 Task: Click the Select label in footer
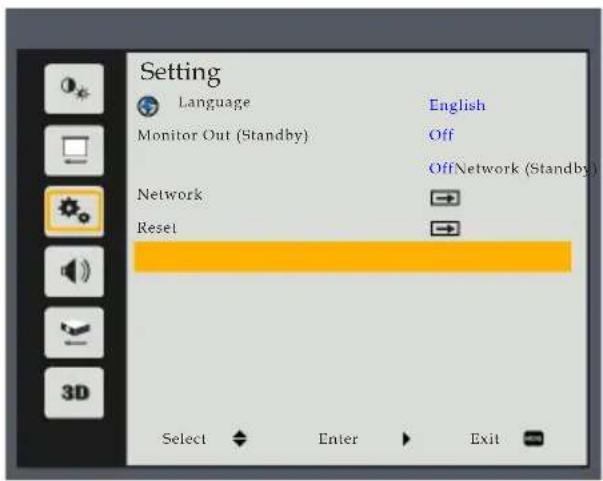[x=184, y=439]
